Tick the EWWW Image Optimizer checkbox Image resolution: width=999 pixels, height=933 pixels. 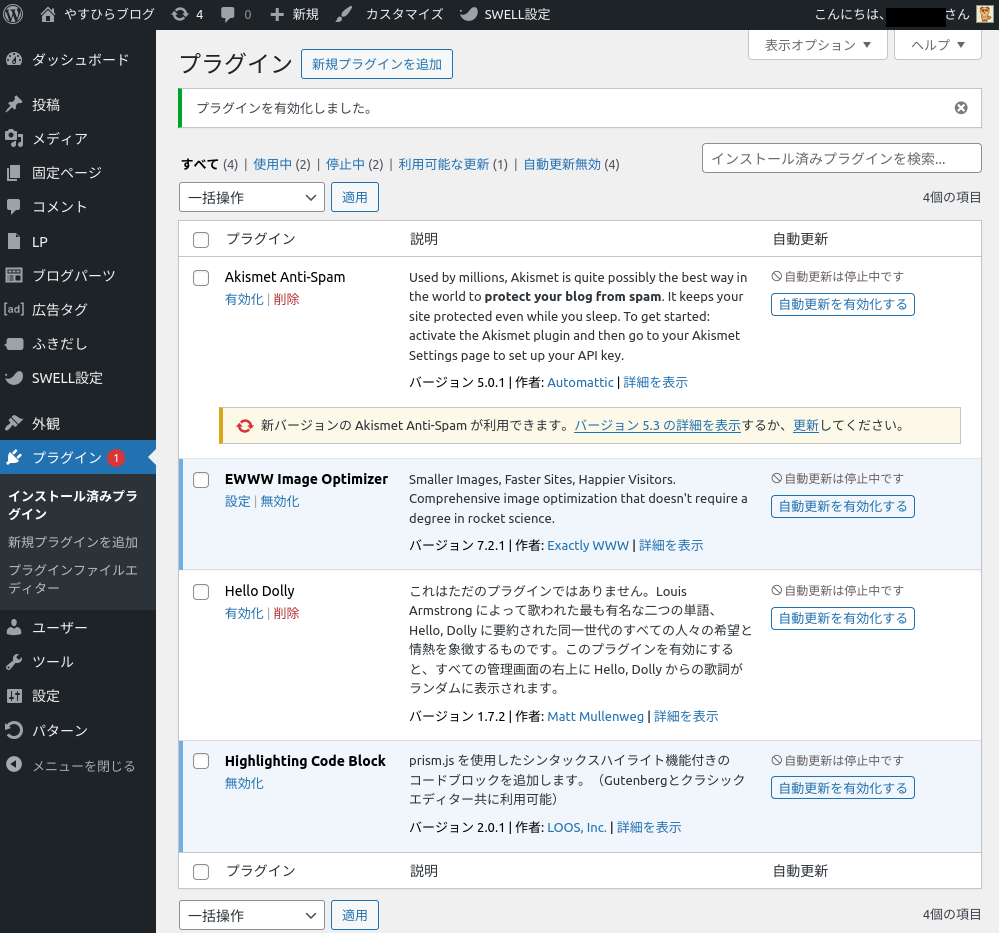201,480
